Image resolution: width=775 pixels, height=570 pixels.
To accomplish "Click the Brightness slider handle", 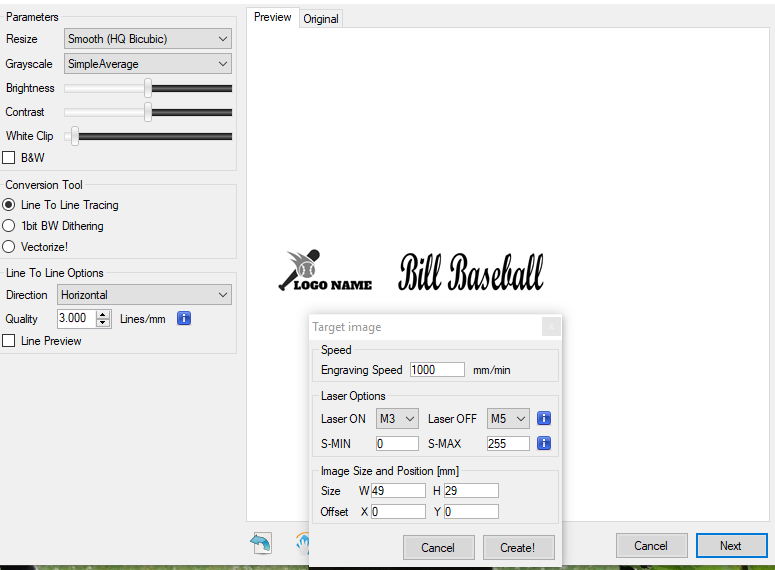I will (148, 88).
